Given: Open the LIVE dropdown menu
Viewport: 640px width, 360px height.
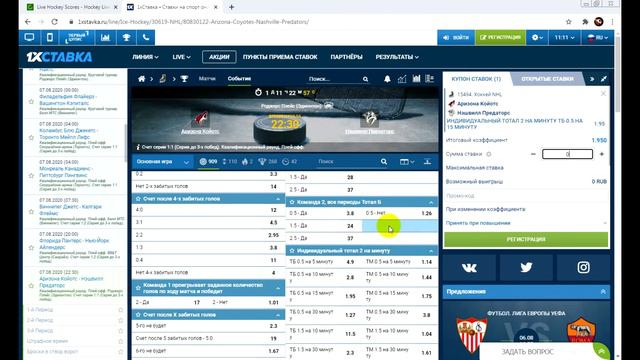Looking at the screenshot, I should coord(181,57).
